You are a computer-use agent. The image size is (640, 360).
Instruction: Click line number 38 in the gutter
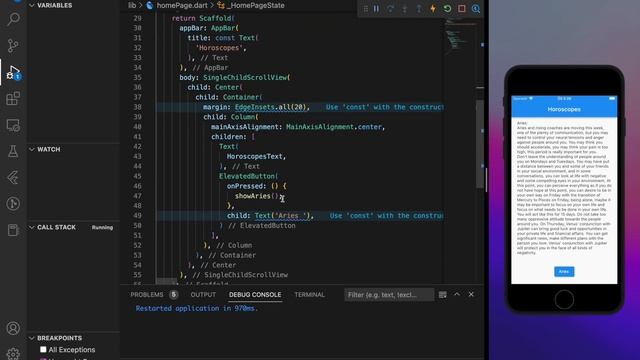[137, 107]
